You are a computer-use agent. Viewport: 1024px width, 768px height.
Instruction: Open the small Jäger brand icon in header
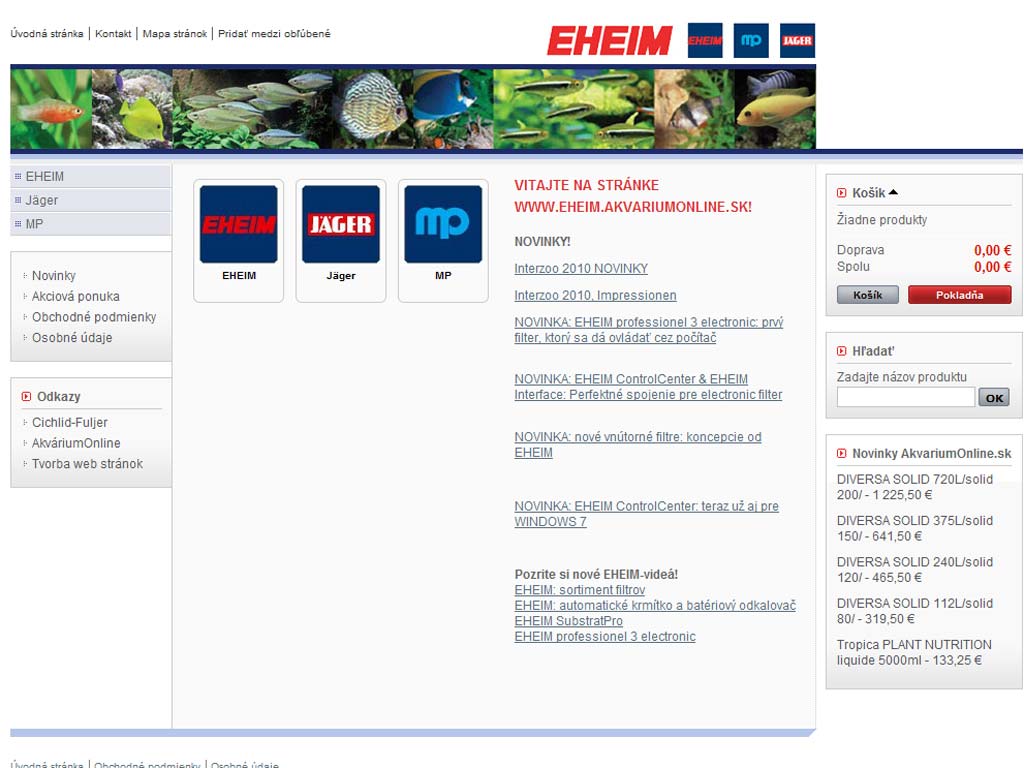797,40
